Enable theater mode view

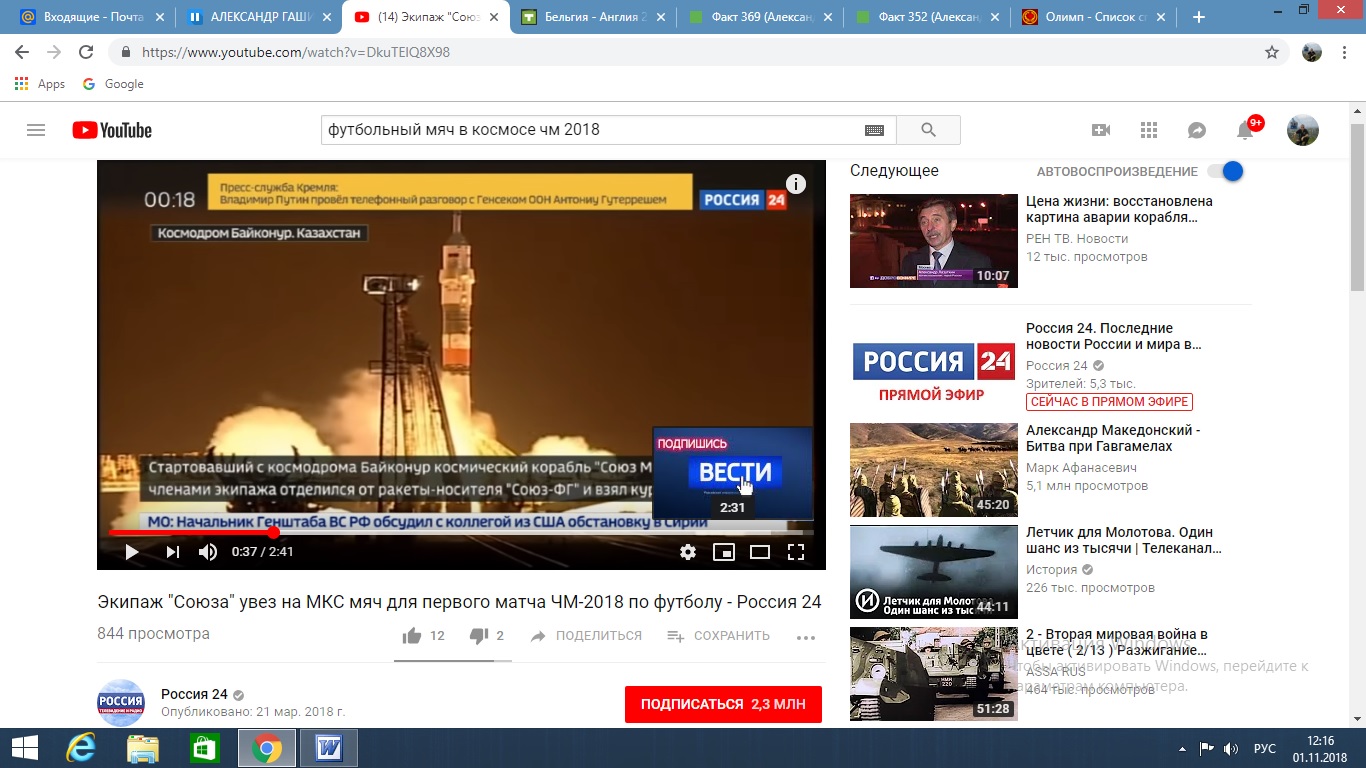760,551
